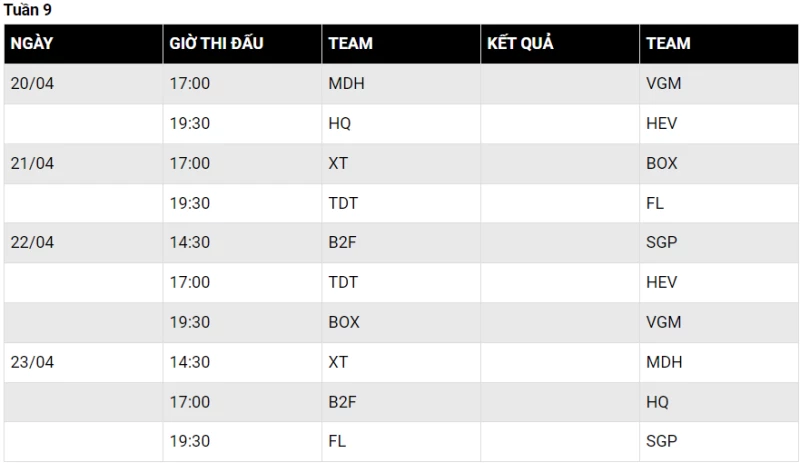Screen dimensions: 800x463
Task: Click the 19:30 time on 22/04
Action: click(x=190, y=322)
